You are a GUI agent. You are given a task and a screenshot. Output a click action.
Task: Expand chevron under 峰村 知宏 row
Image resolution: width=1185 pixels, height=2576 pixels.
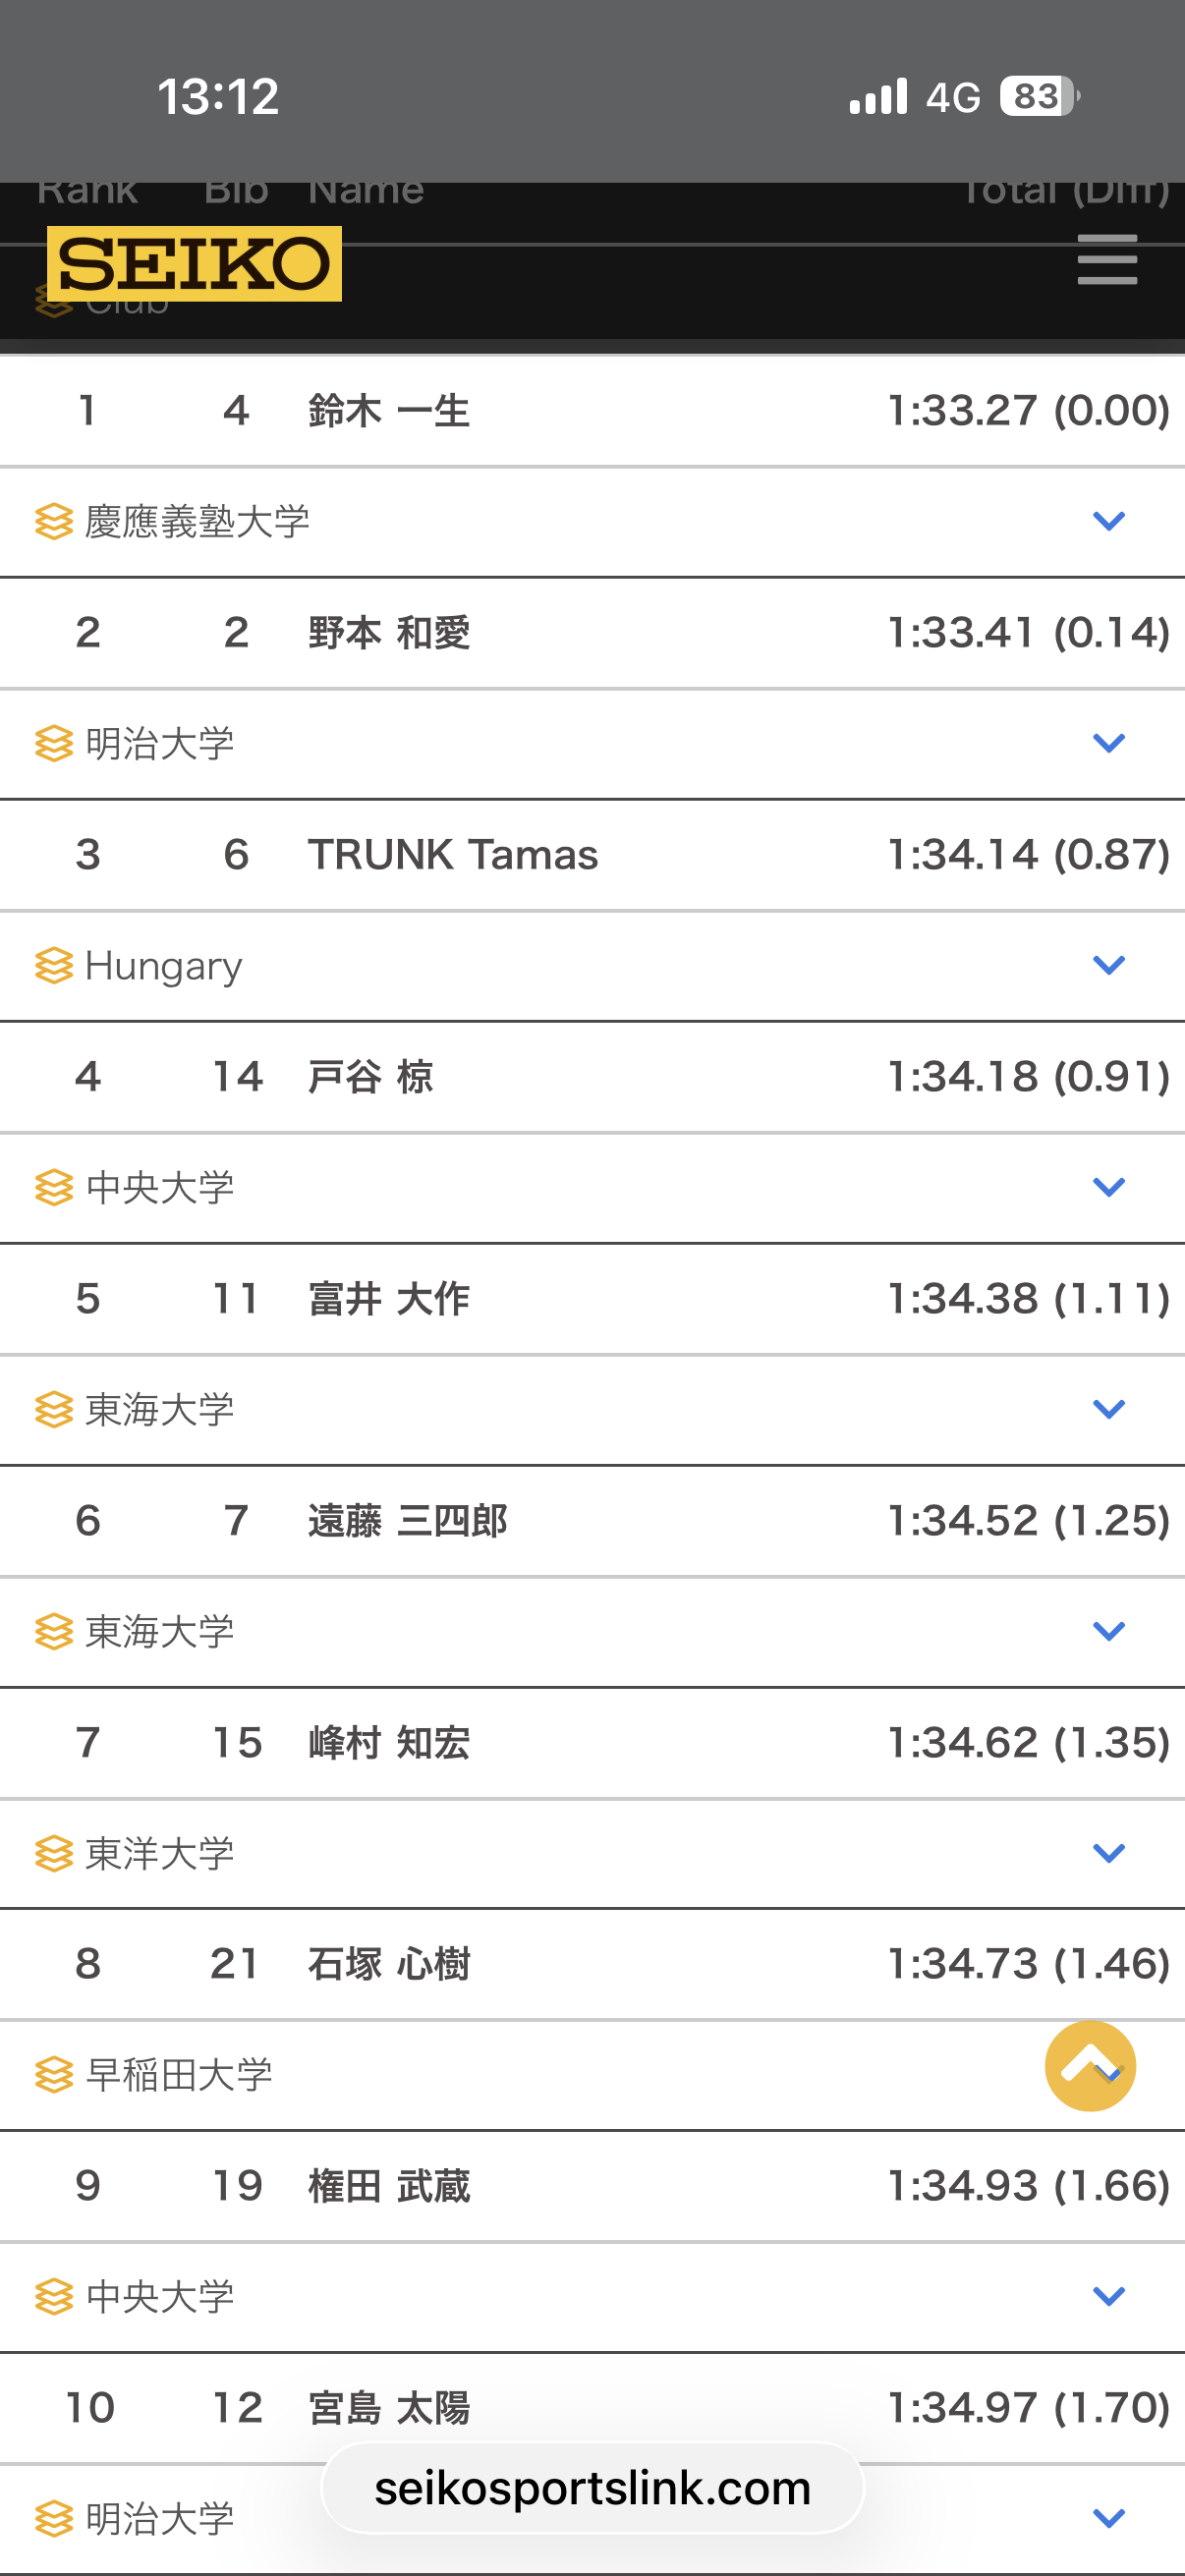(x=1108, y=1853)
